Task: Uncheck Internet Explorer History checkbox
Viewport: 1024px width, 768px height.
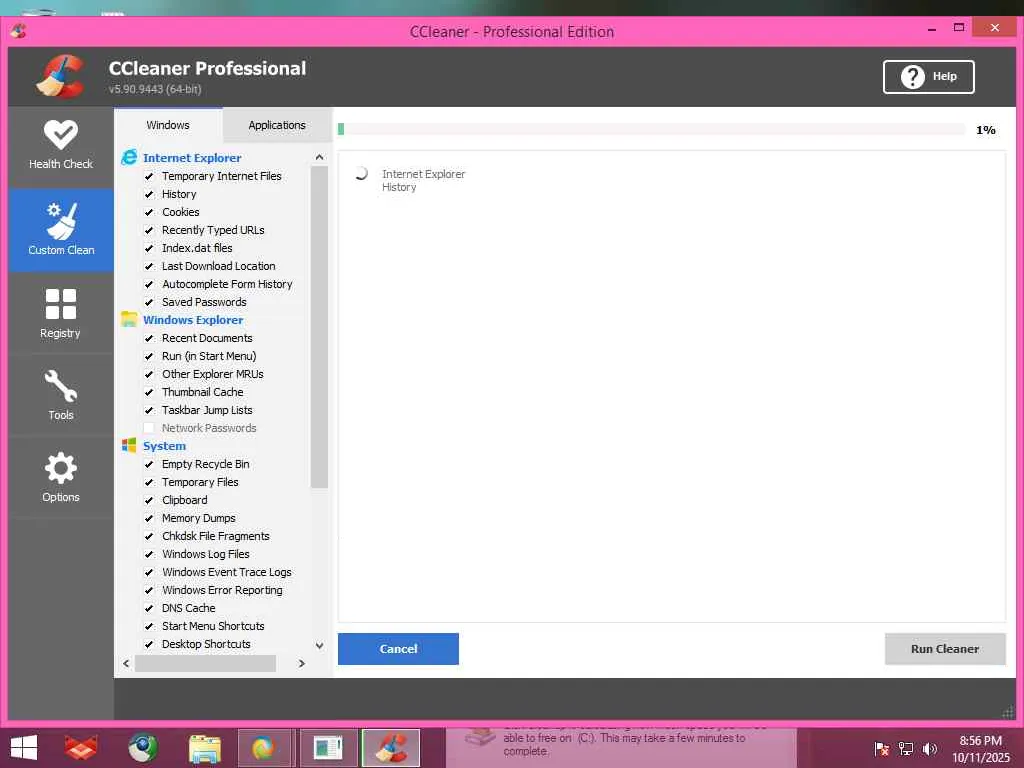Action: [x=149, y=194]
